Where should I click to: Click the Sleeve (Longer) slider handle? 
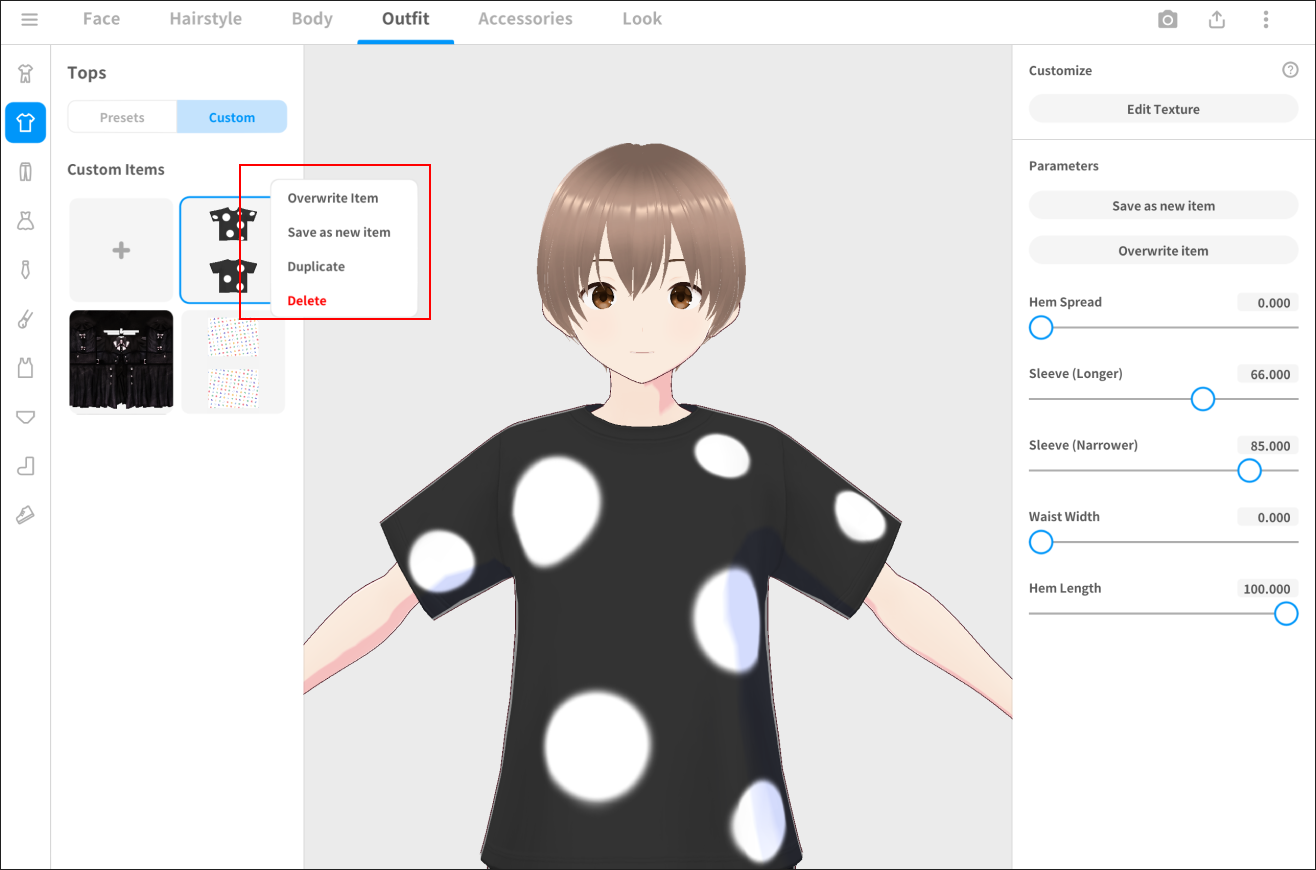1203,399
